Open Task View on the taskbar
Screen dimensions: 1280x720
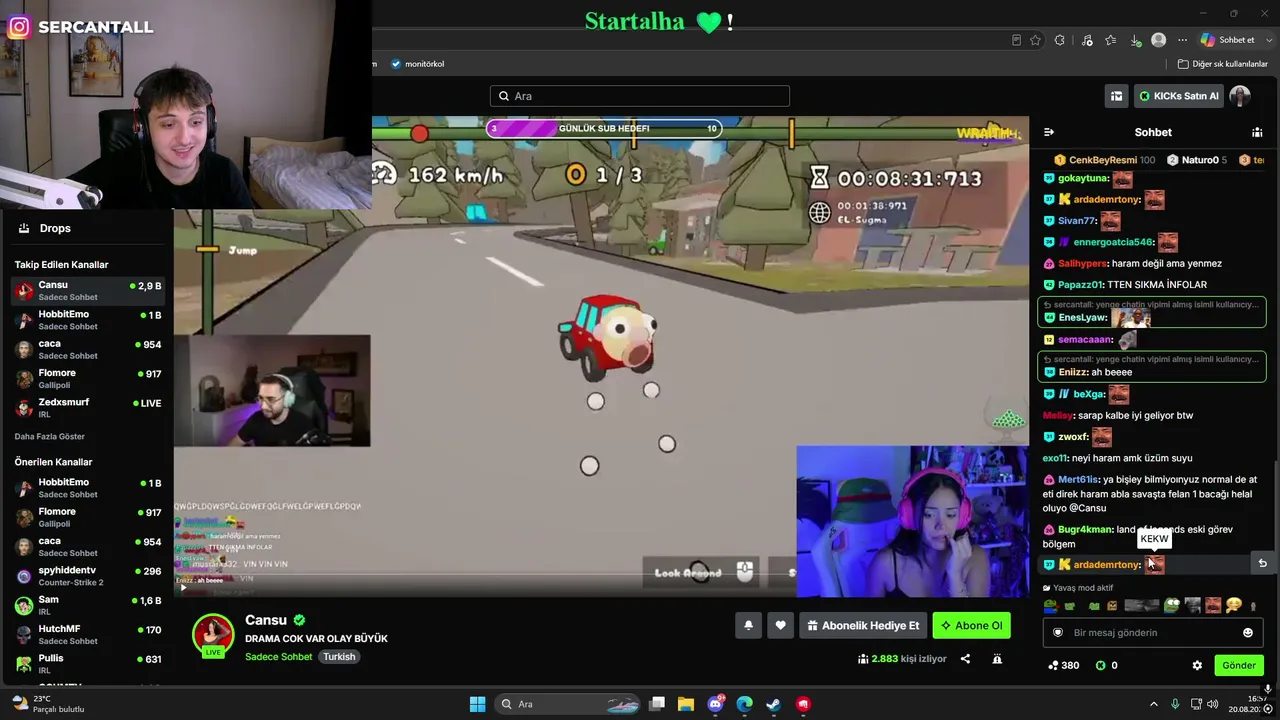pos(657,704)
